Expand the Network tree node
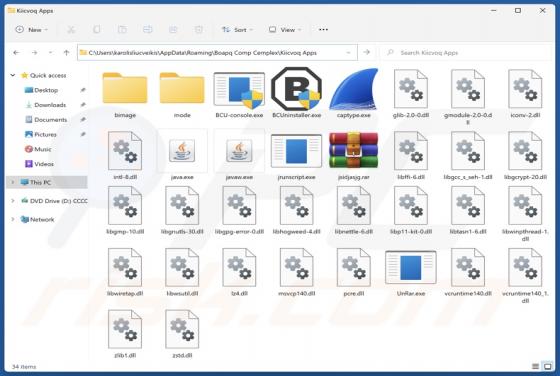The width and height of the screenshot is (560, 376). (13, 219)
